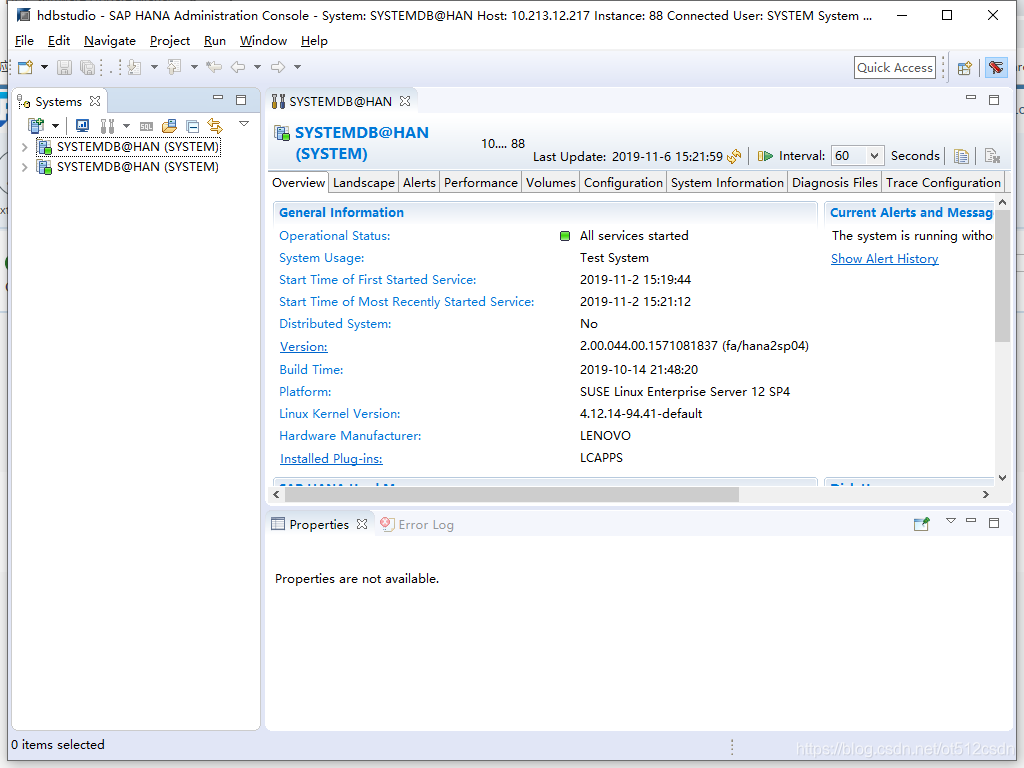Open the New wizard dropdown arrow
The image size is (1024, 768).
[x=44, y=67]
